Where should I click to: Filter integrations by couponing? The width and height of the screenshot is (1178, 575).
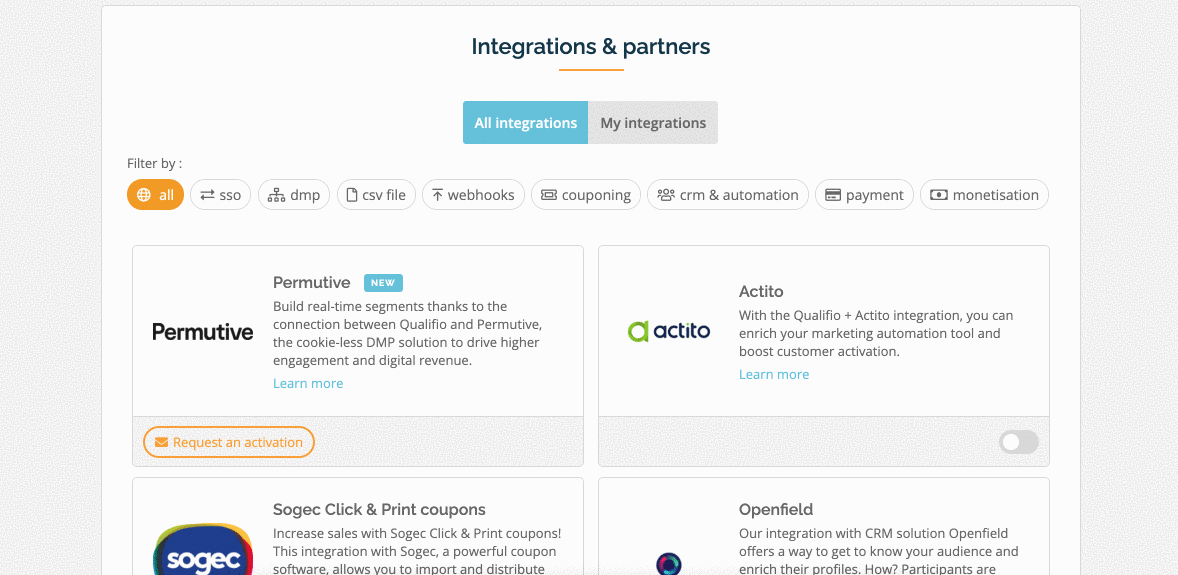click(586, 195)
